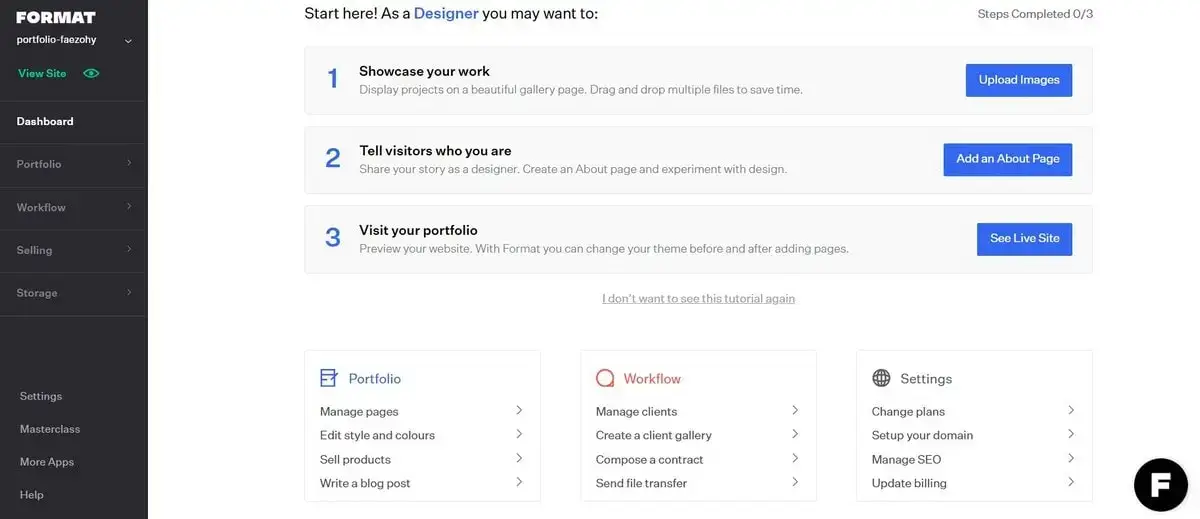The width and height of the screenshot is (1200, 519).
Task: Open the round Format chat bubble icon
Action: pos(1160,485)
